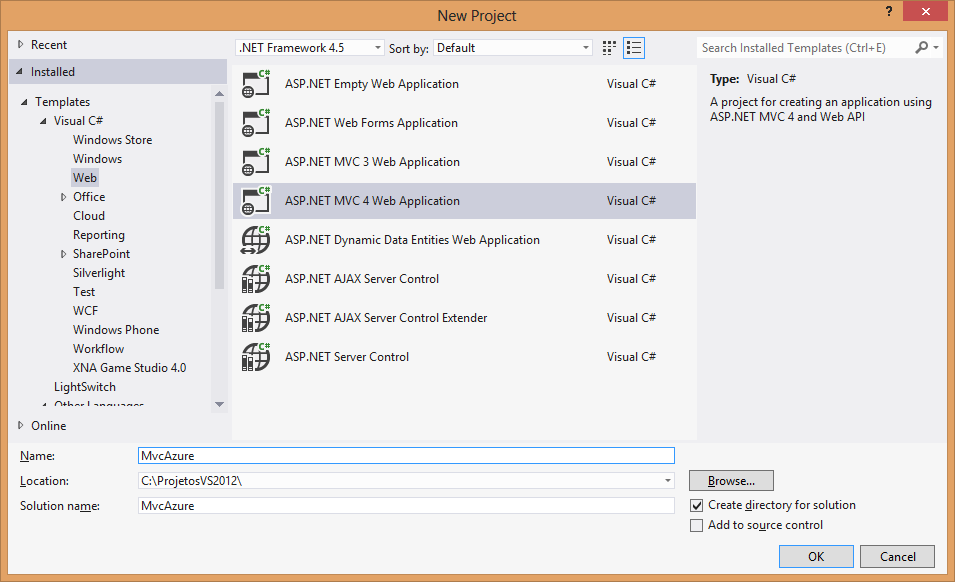Expand the Office tree node
The height and width of the screenshot is (582, 955).
(63, 197)
